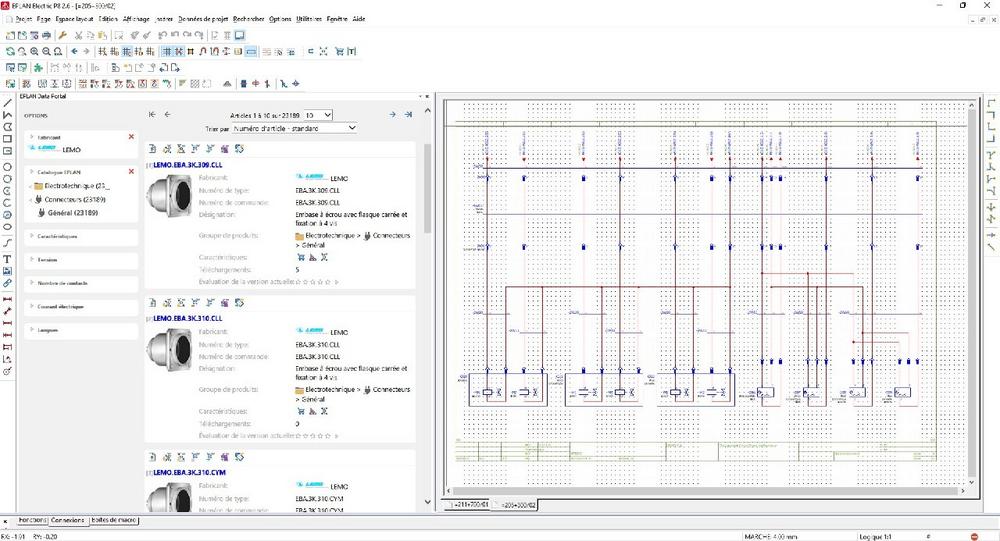Screen dimensions: 1000x541
Task: Click the shopping cart icon in the toolbar
Action: click(339, 51)
